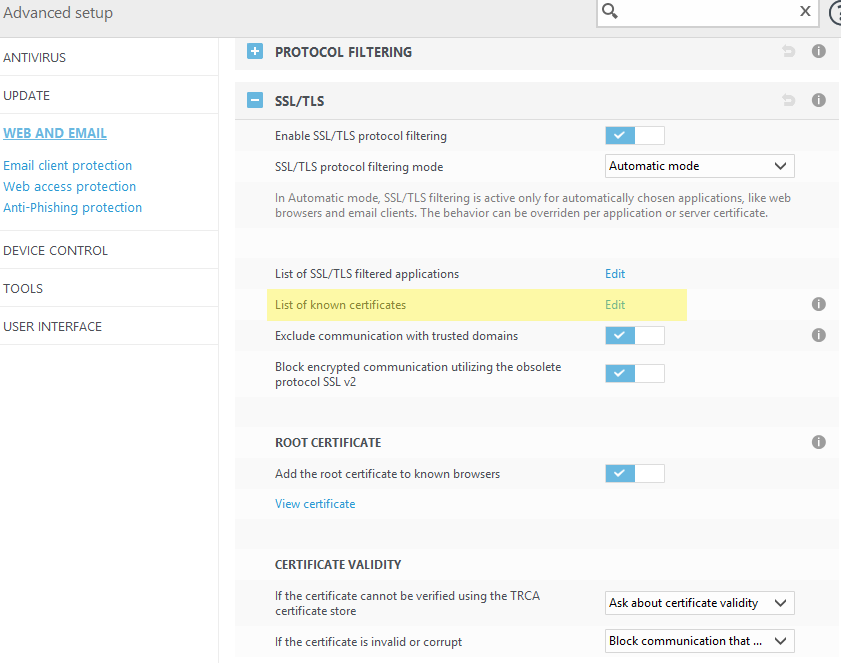Open SSL/TLS protocol filtering mode dropdown
The height and width of the screenshot is (663, 841).
pos(699,166)
